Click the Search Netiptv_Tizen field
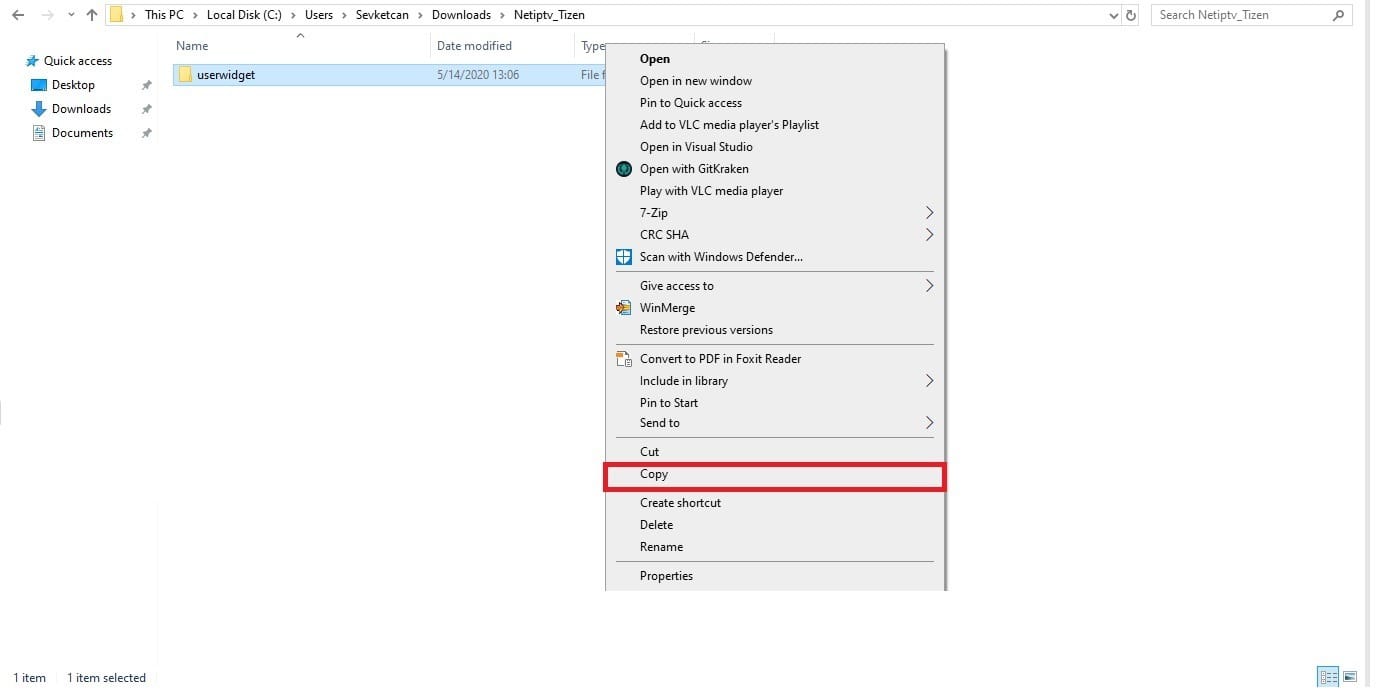The image size is (1379, 692). (1240, 15)
